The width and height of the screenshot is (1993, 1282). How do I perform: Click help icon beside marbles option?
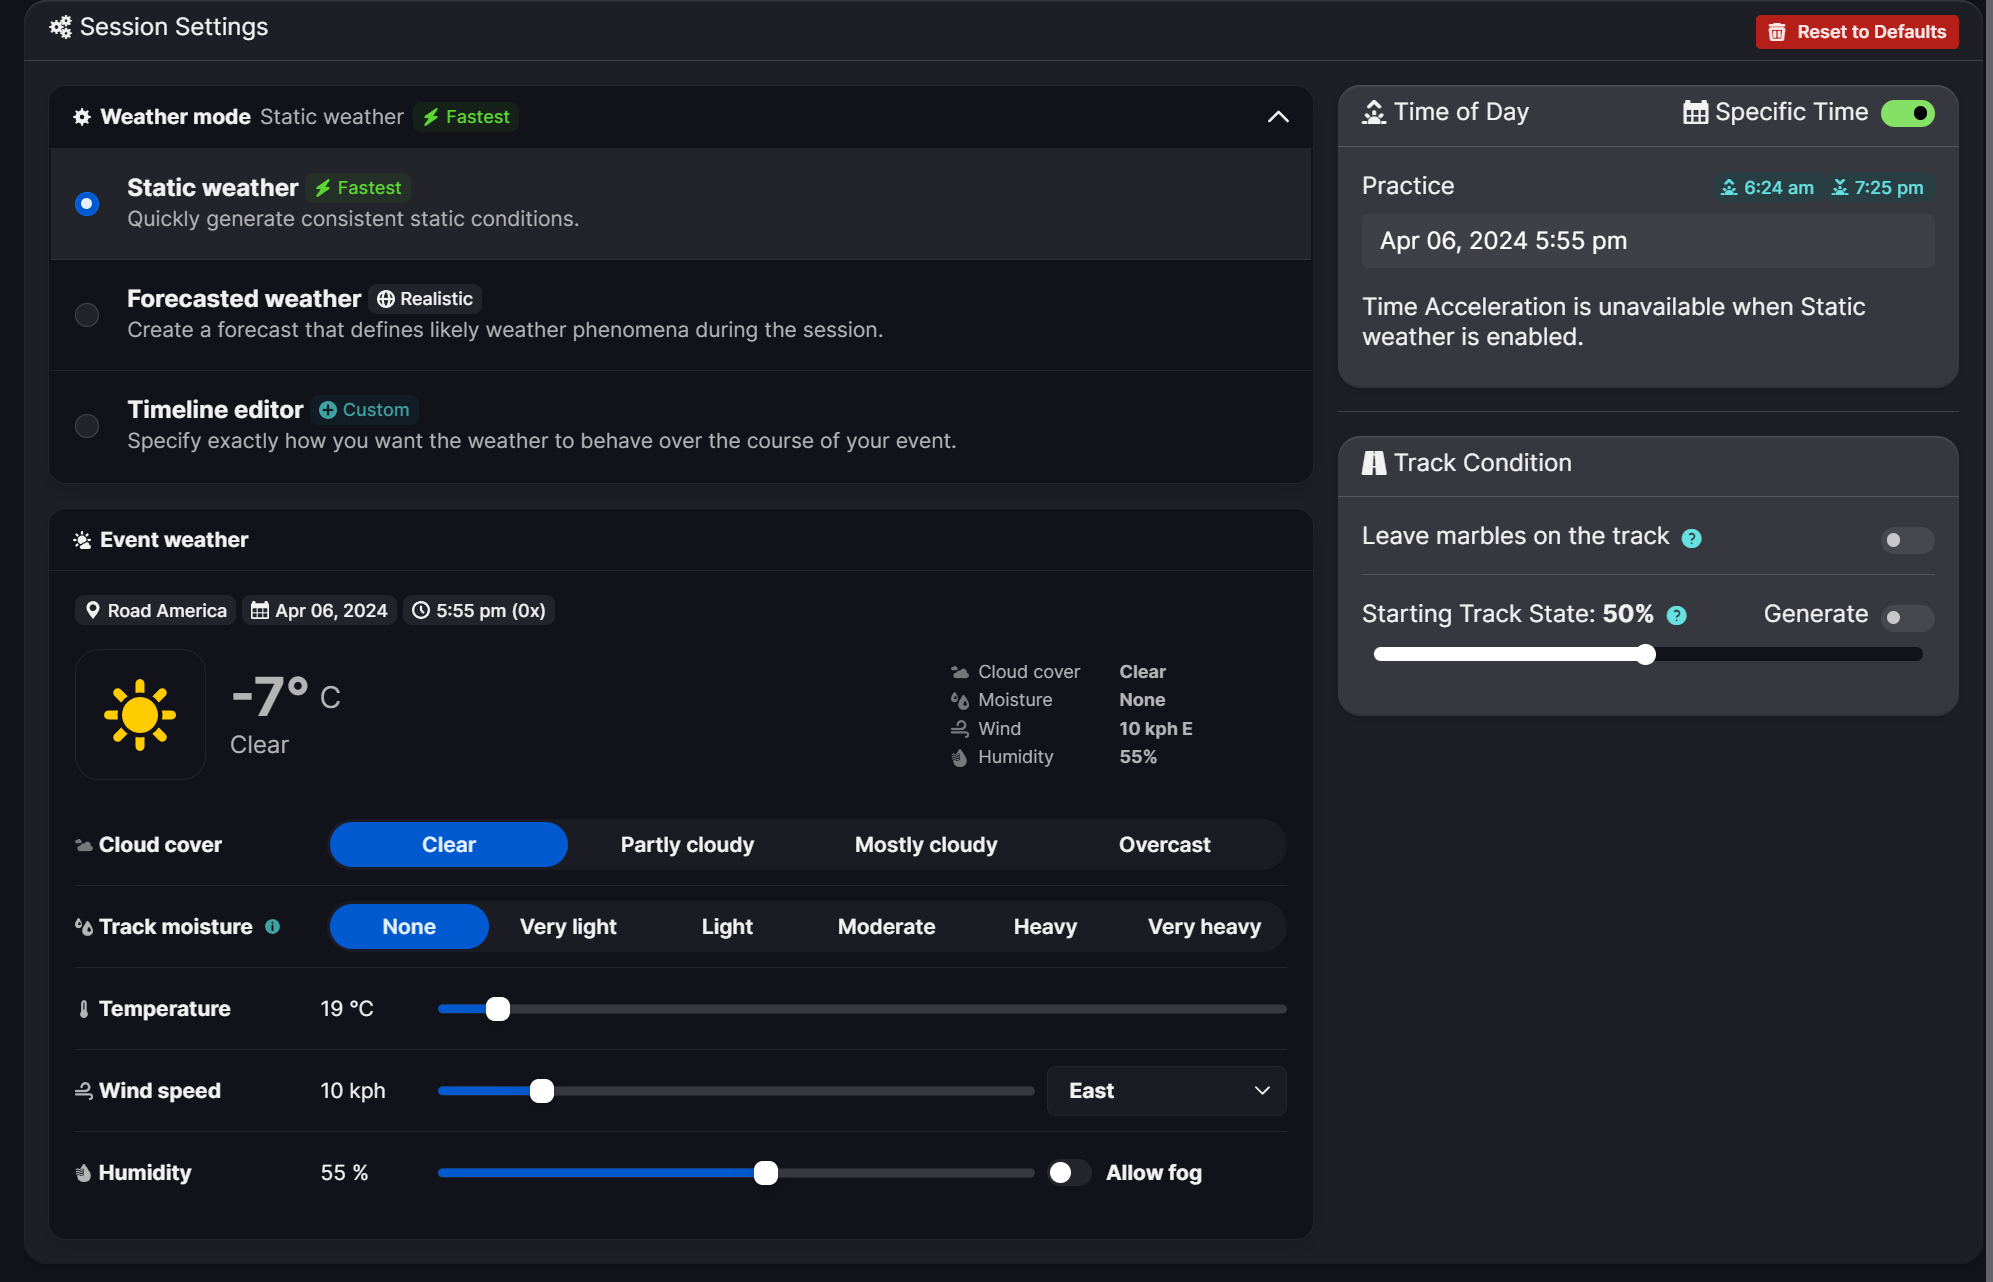tap(1691, 538)
